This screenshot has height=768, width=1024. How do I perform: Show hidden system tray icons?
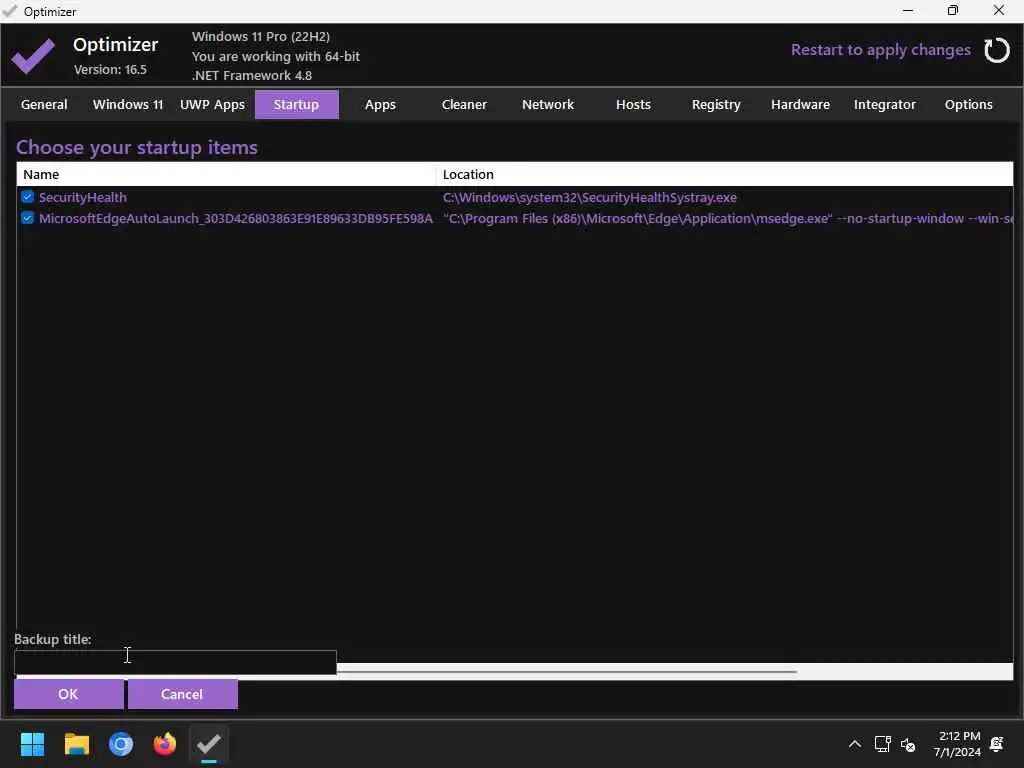point(854,744)
